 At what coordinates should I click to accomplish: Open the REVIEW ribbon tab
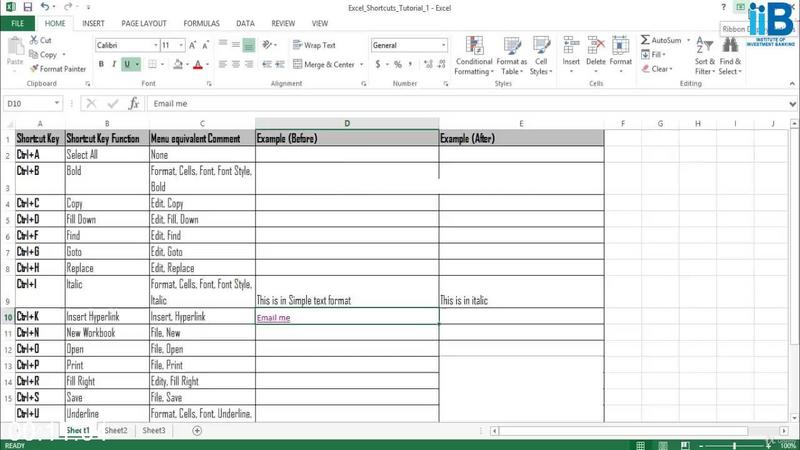(x=283, y=23)
